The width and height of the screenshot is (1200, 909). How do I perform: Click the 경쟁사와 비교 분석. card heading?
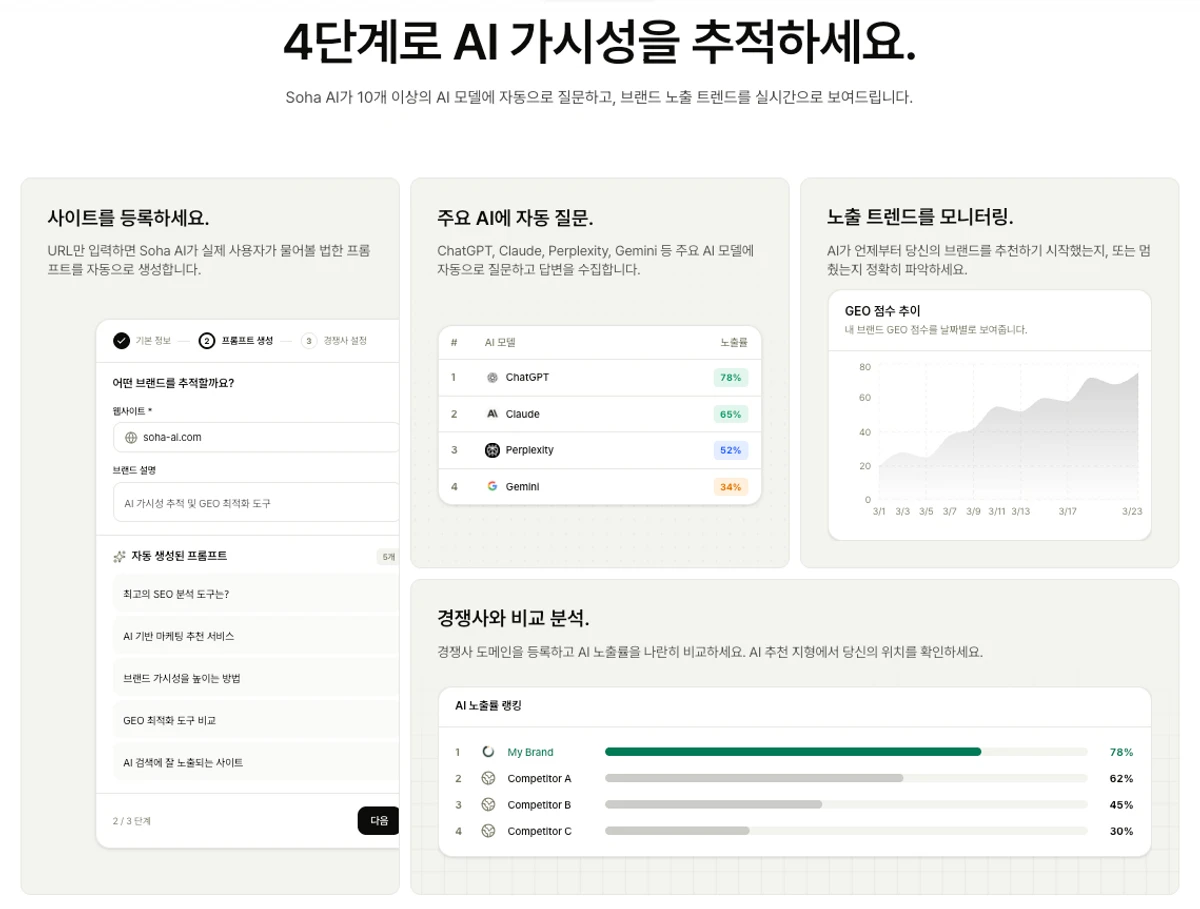coord(513,618)
